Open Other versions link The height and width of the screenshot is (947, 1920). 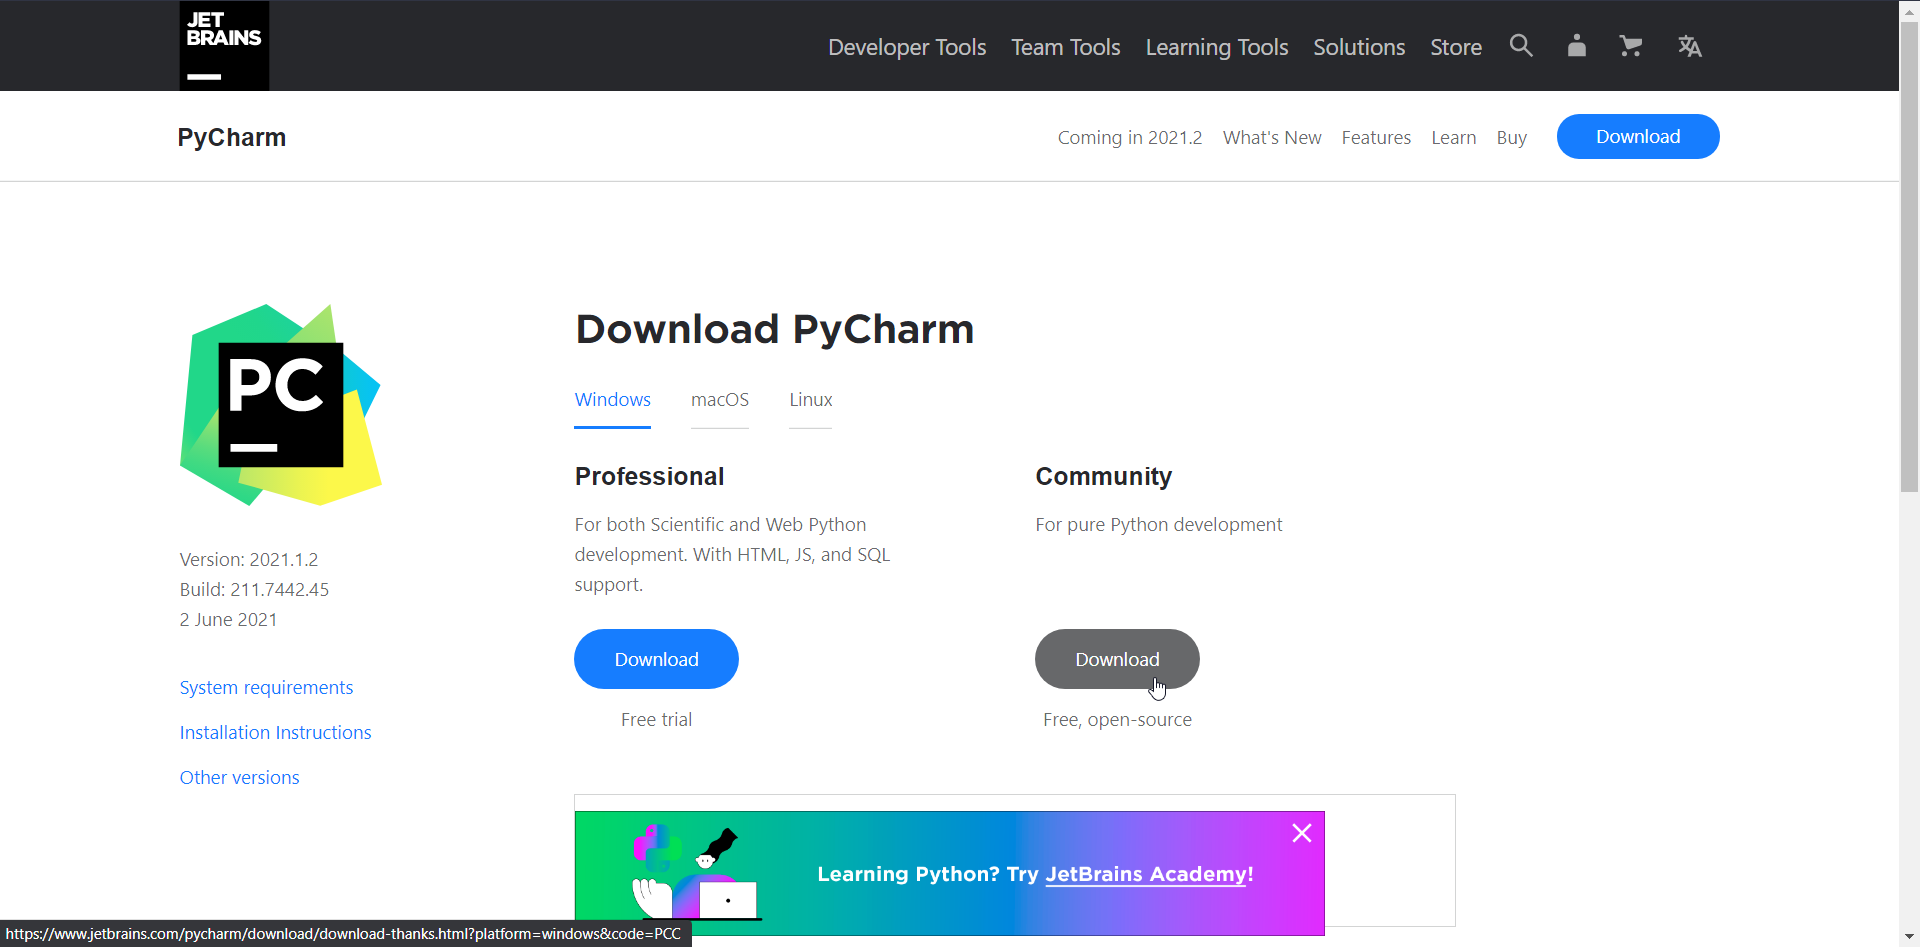[x=240, y=777]
